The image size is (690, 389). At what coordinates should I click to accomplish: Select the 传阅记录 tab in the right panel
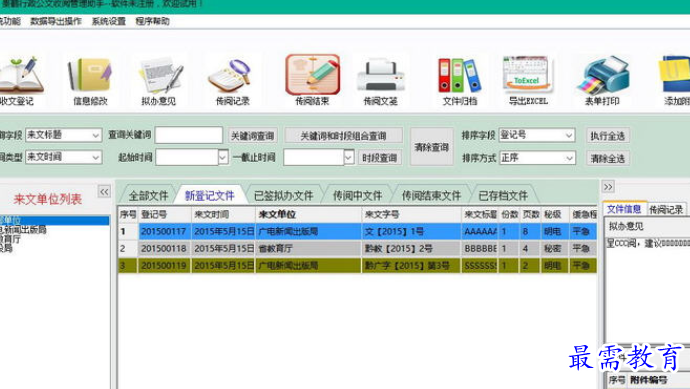click(666, 210)
